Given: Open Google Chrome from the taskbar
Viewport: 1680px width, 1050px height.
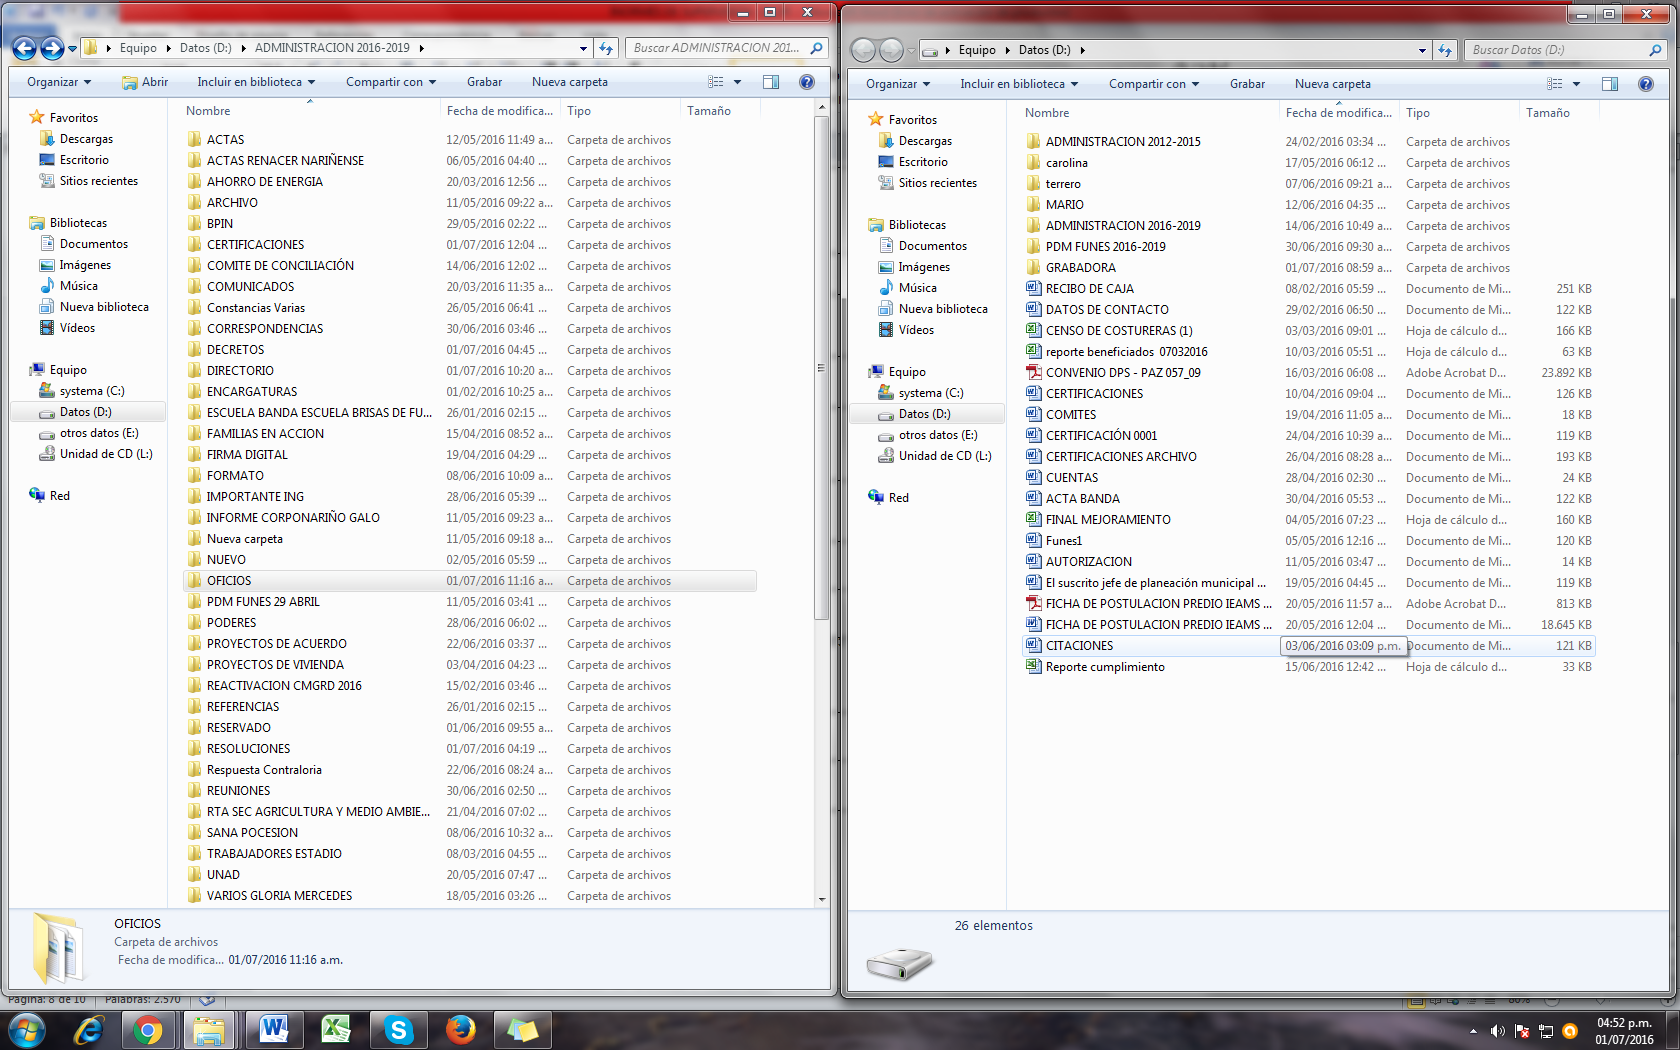Looking at the screenshot, I should tap(148, 1030).
